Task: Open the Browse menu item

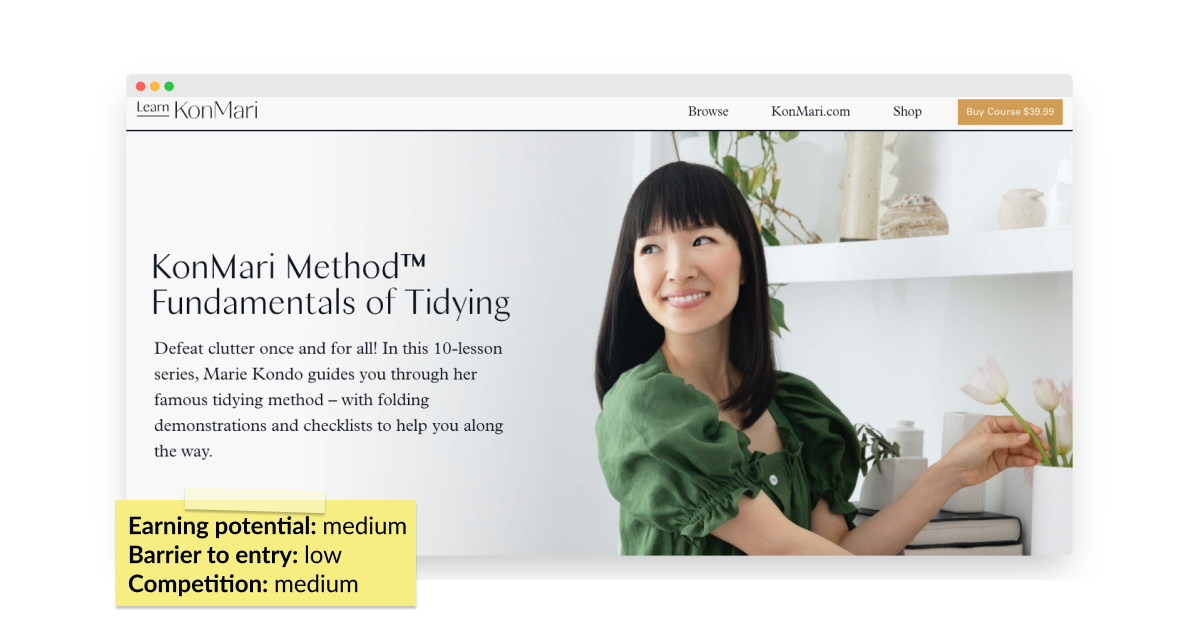Action: click(x=708, y=111)
